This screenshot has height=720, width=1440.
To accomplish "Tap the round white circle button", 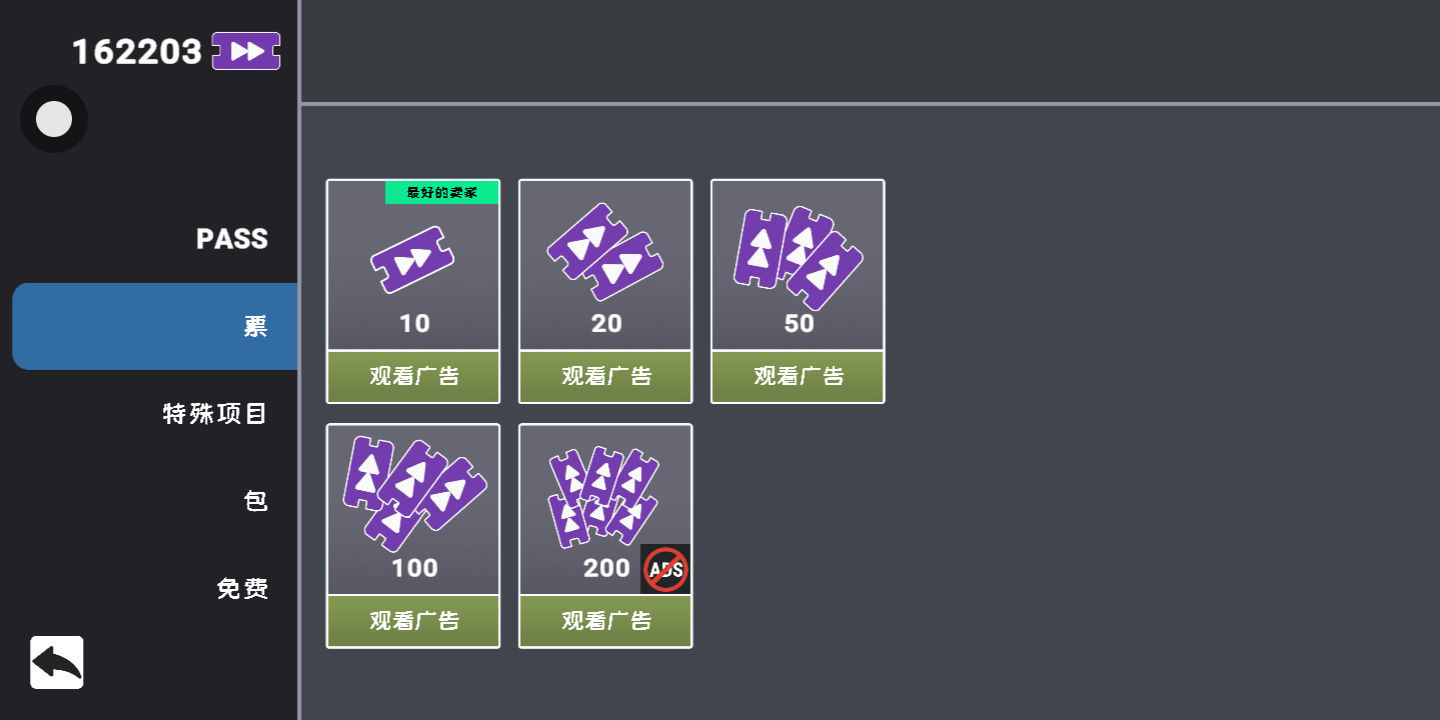I will tap(54, 119).
